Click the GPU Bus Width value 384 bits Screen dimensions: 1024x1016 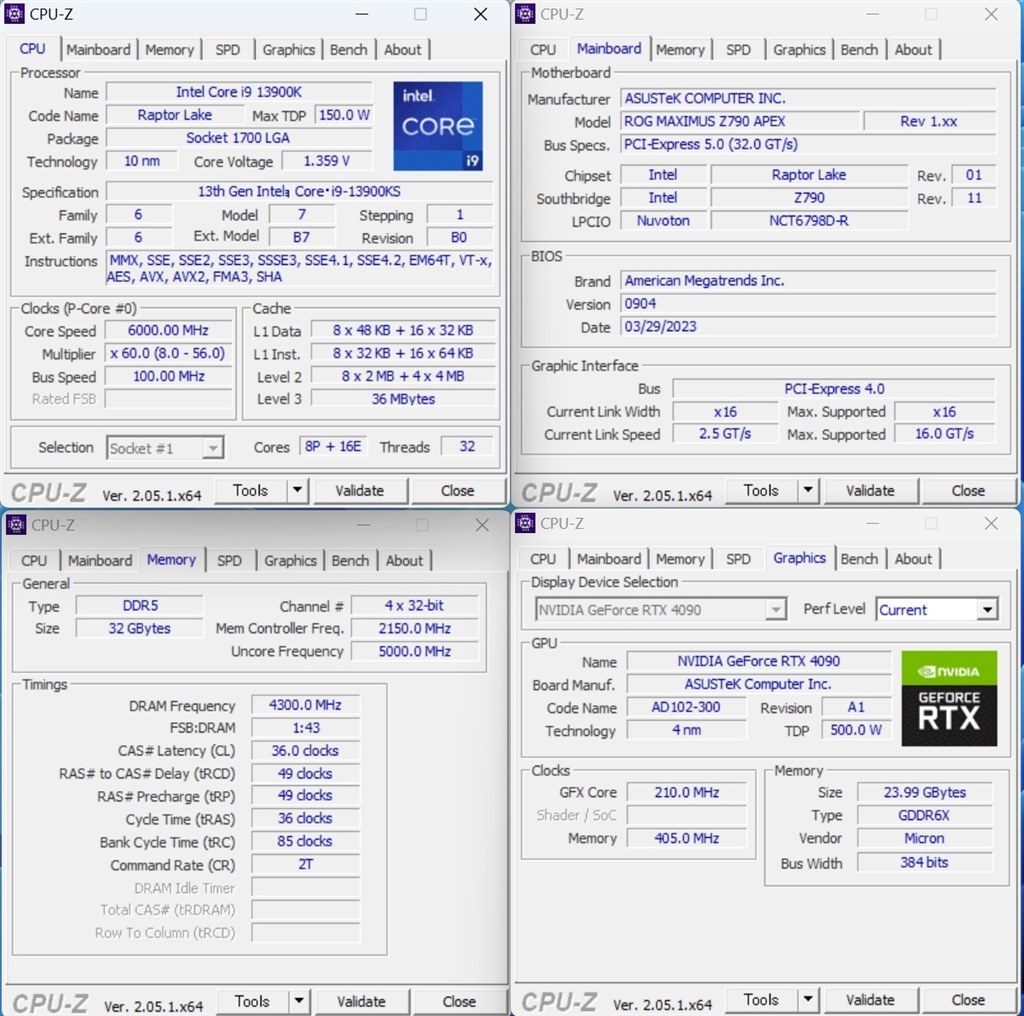pyautogui.click(x=924, y=863)
